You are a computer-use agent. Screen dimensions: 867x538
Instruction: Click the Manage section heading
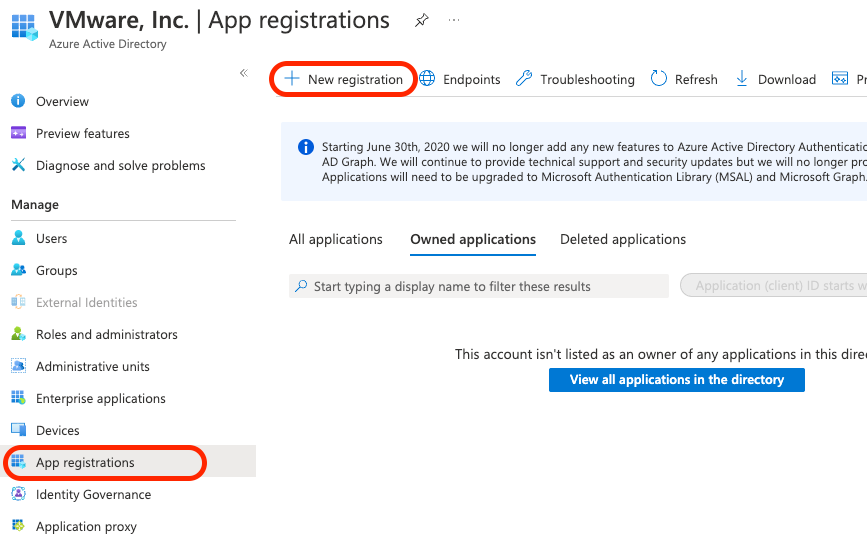point(35,205)
